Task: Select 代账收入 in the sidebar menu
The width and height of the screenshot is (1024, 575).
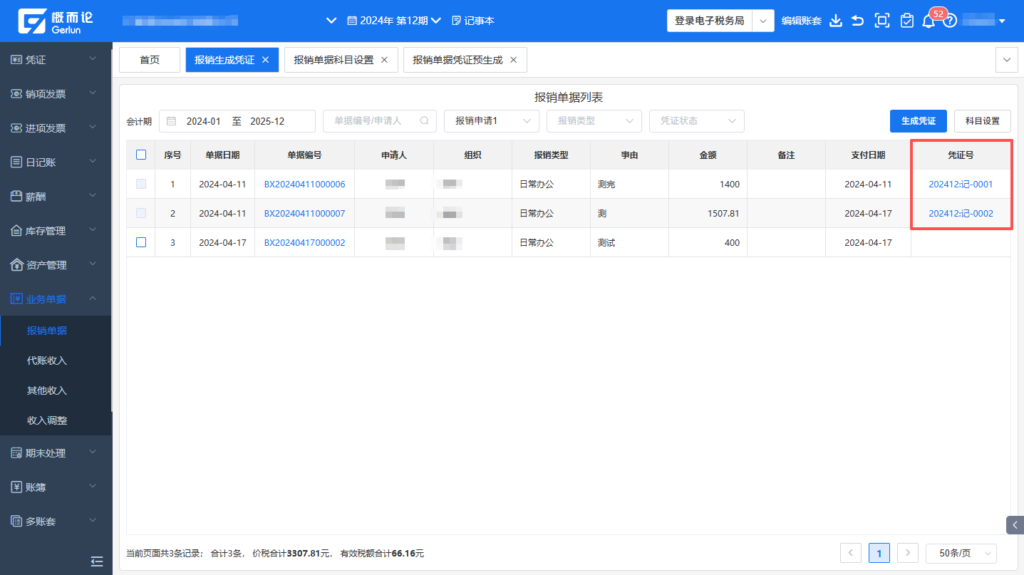Action: (x=47, y=360)
